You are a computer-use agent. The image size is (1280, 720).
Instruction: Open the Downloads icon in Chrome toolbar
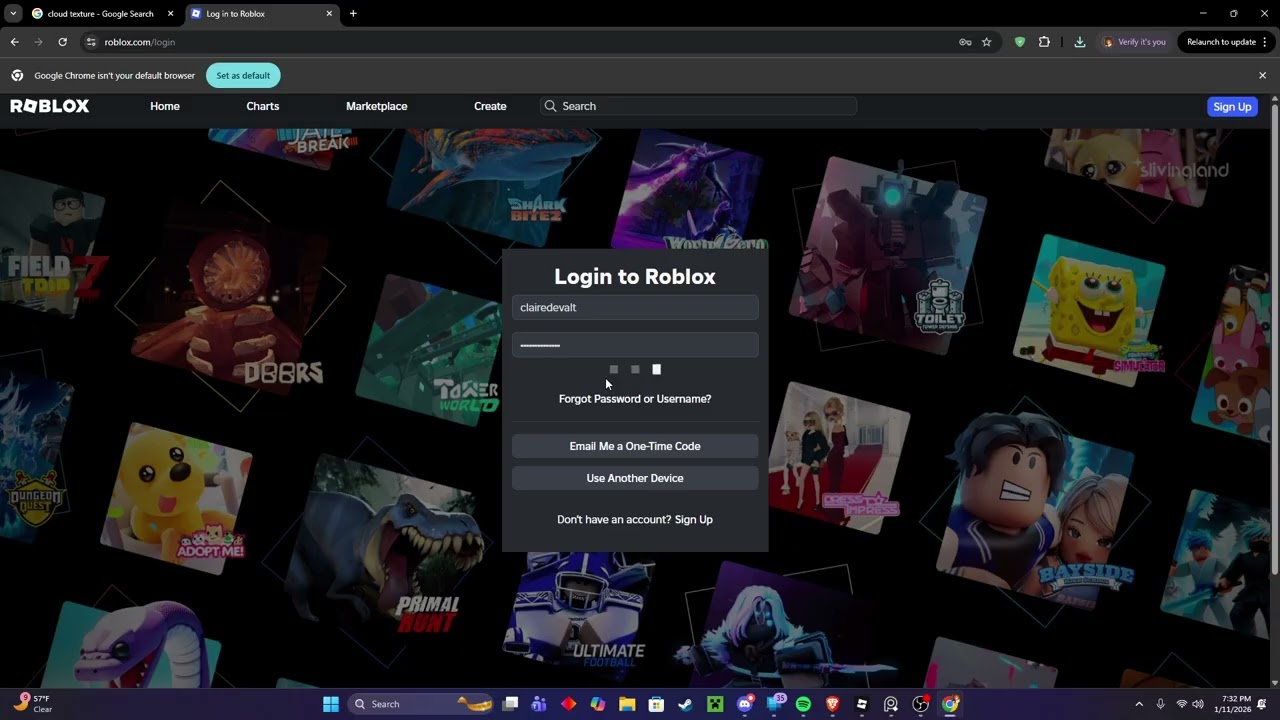(1080, 42)
